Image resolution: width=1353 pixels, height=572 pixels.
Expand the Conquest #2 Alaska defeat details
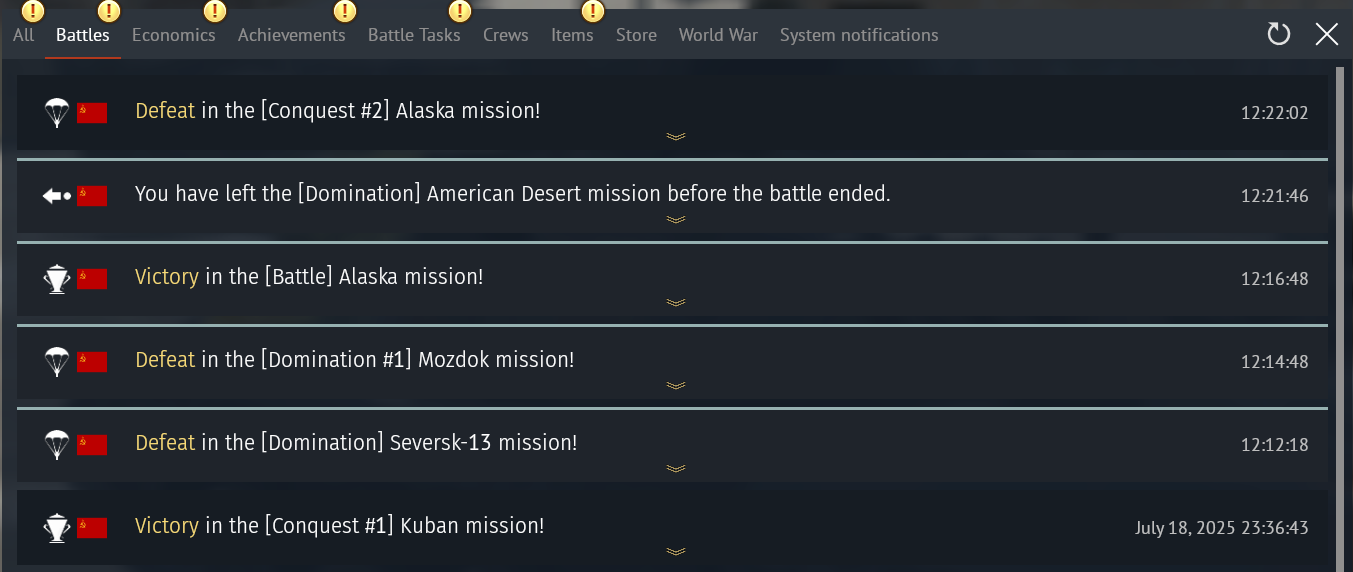pos(676,136)
